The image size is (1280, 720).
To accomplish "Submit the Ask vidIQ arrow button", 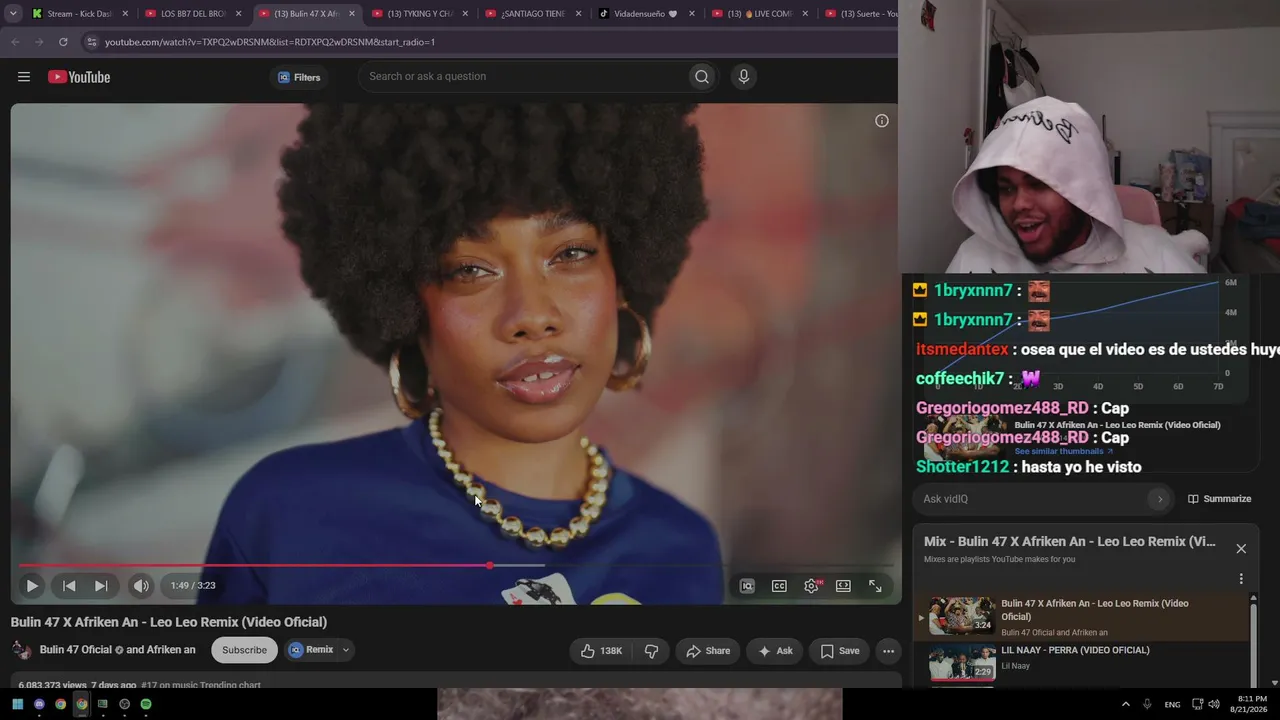I will (x=1159, y=499).
